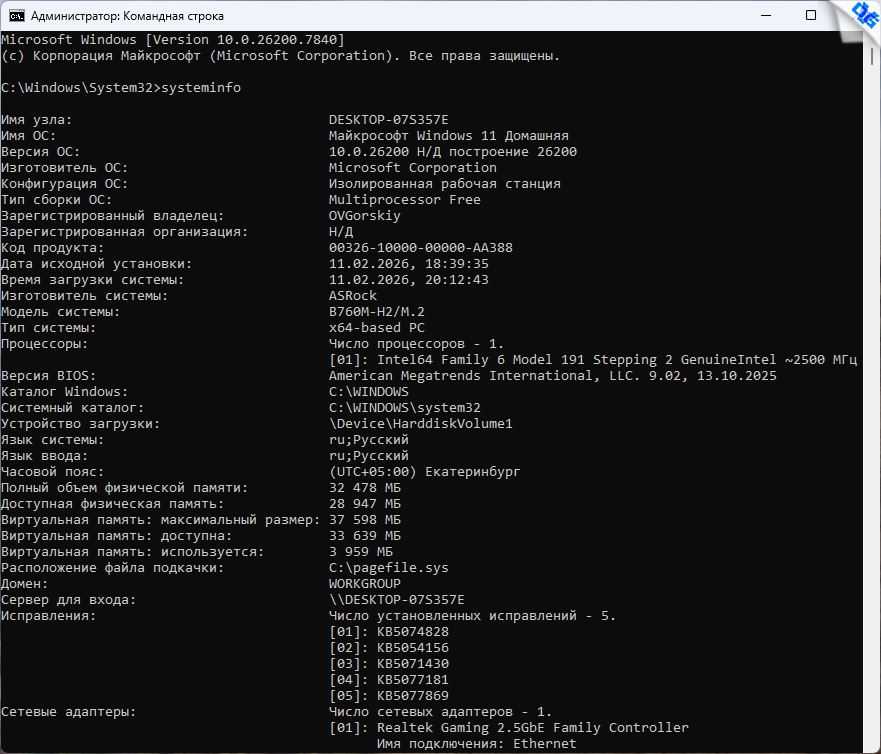Click 'Число установленных исправлений - 5.' line

pyautogui.click(x=473, y=616)
